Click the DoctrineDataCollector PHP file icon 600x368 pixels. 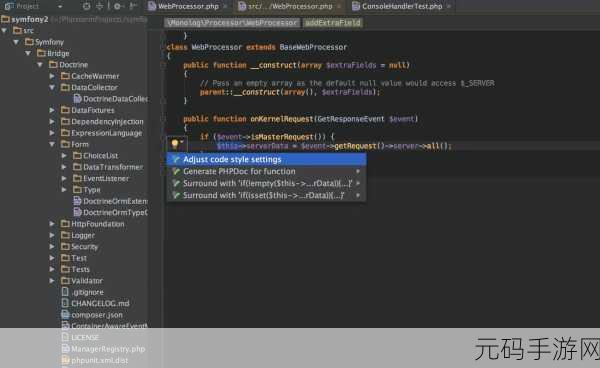coord(77,99)
